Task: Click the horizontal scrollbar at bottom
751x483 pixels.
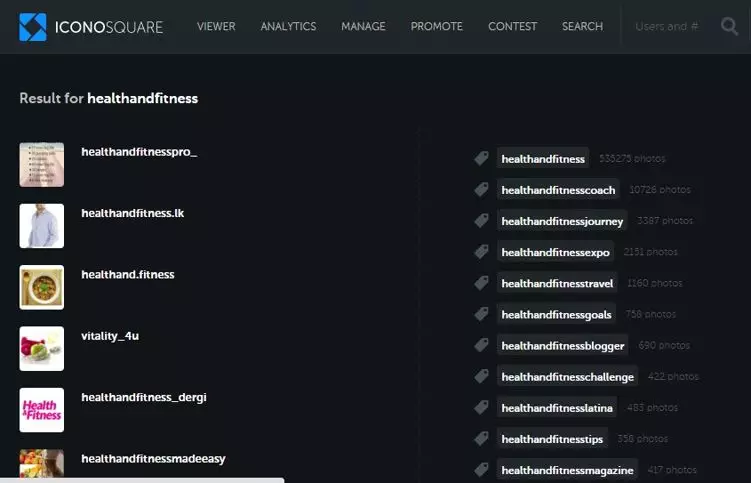Action: pos(142,480)
